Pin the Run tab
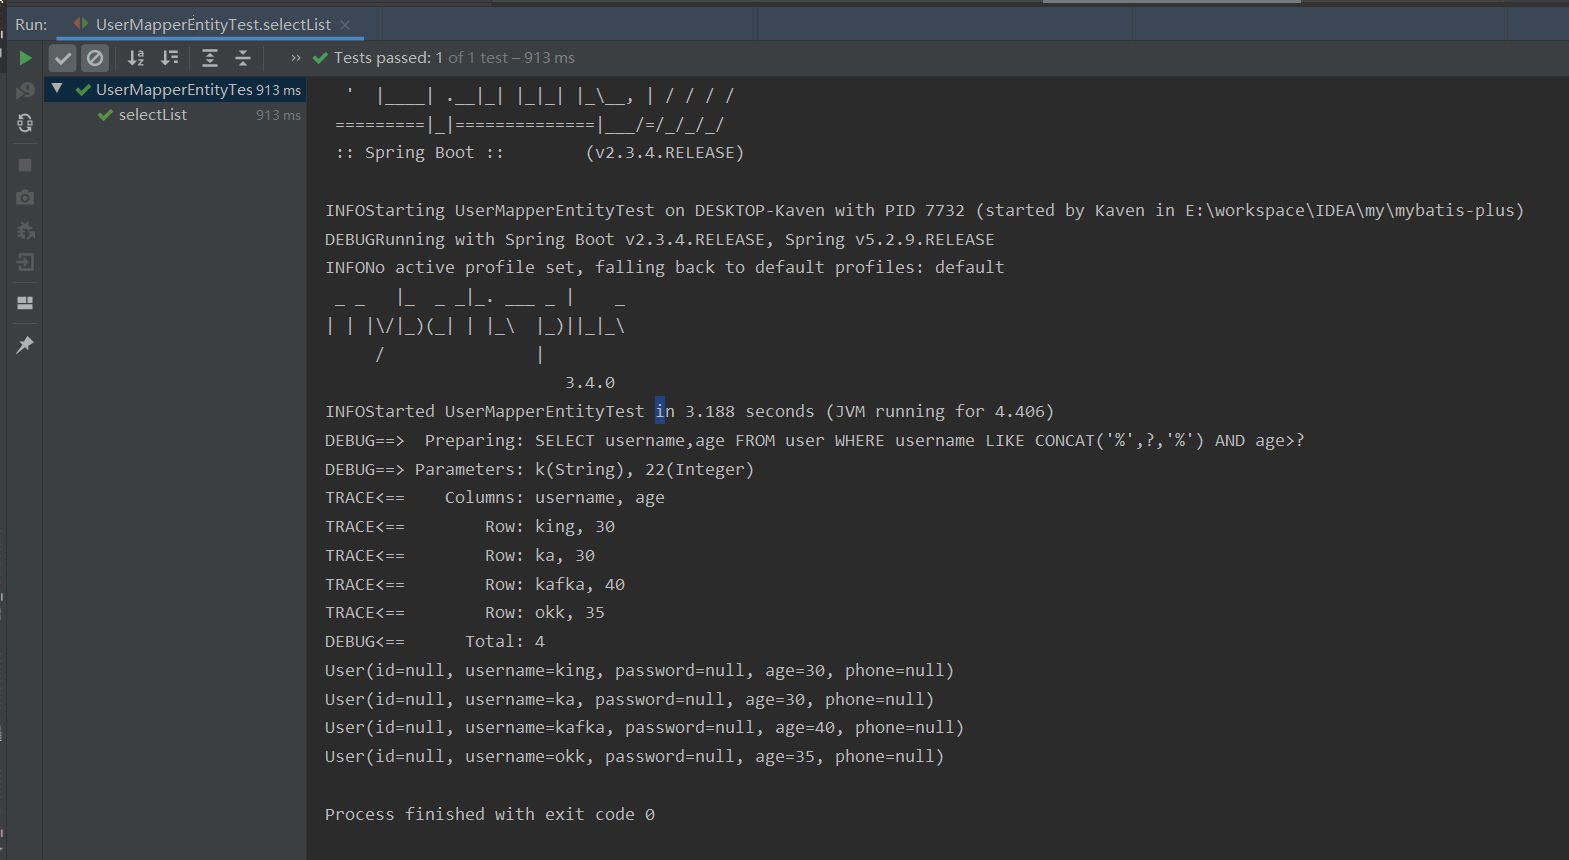The width and height of the screenshot is (1569, 860). (25, 345)
